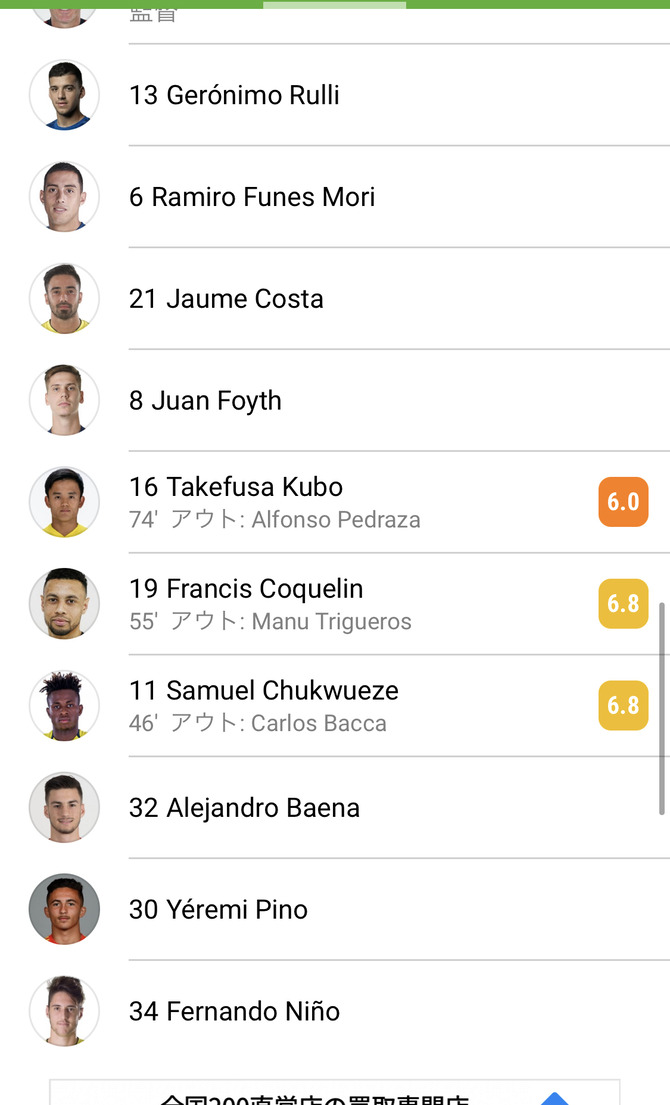Tap Takefusa Kubo's avatar image
This screenshot has height=1105, width=670.
64,502
